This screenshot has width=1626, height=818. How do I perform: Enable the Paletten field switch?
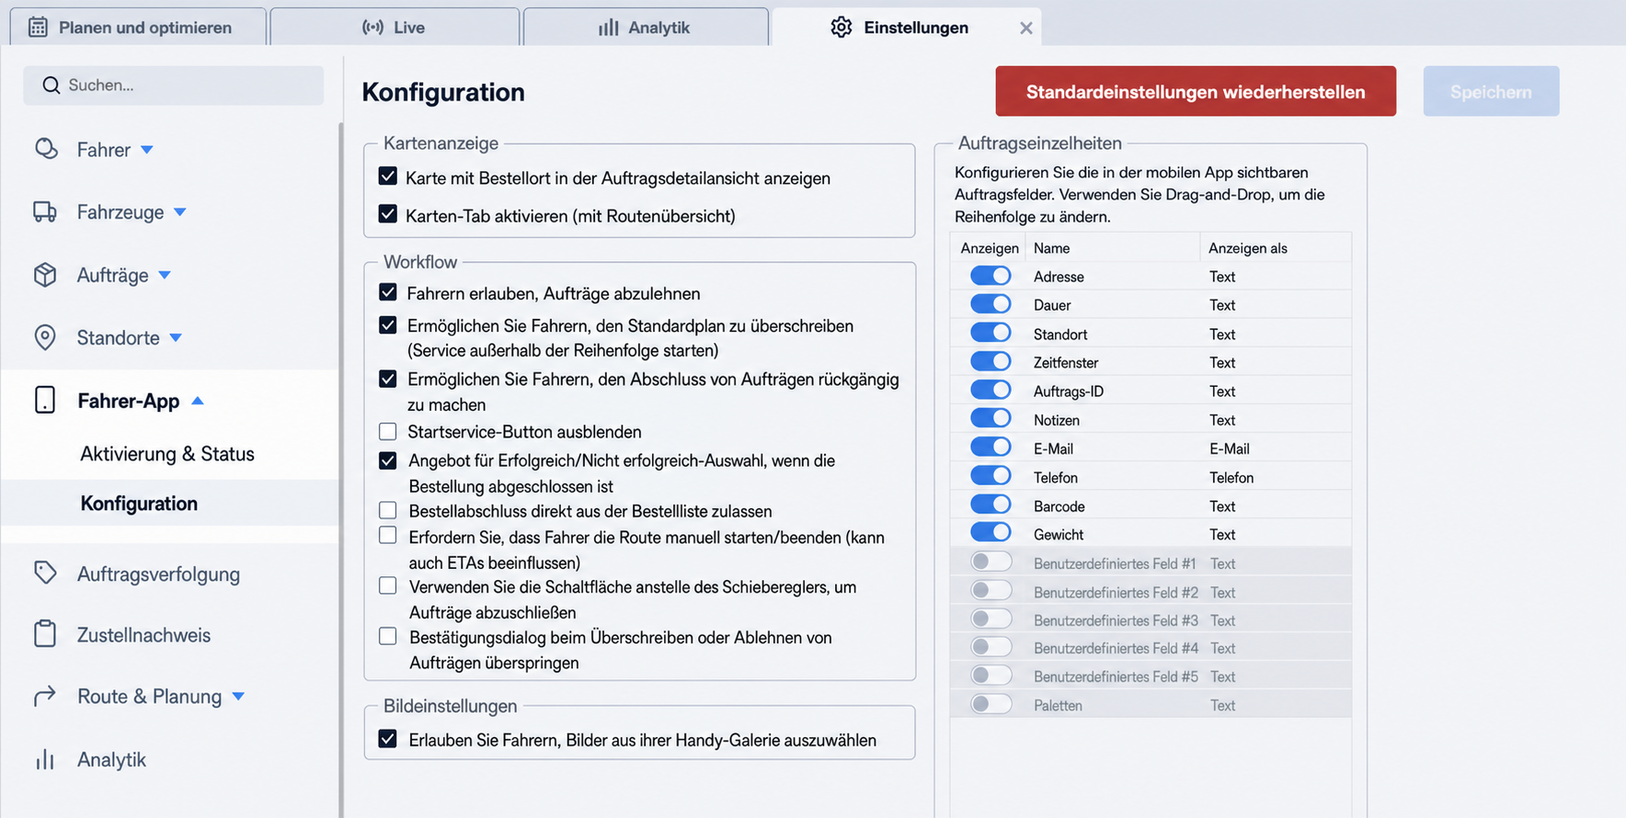pos(991,704)
